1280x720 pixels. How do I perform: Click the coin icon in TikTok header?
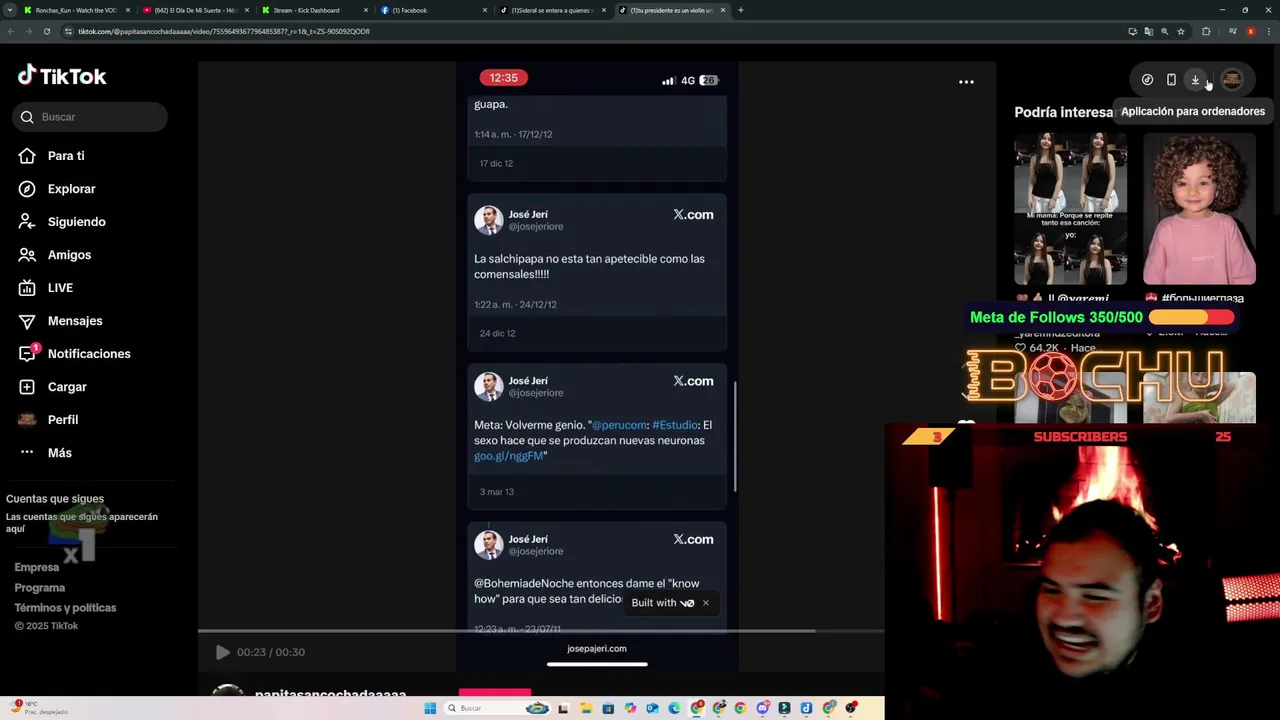(x=1147, y=79)
